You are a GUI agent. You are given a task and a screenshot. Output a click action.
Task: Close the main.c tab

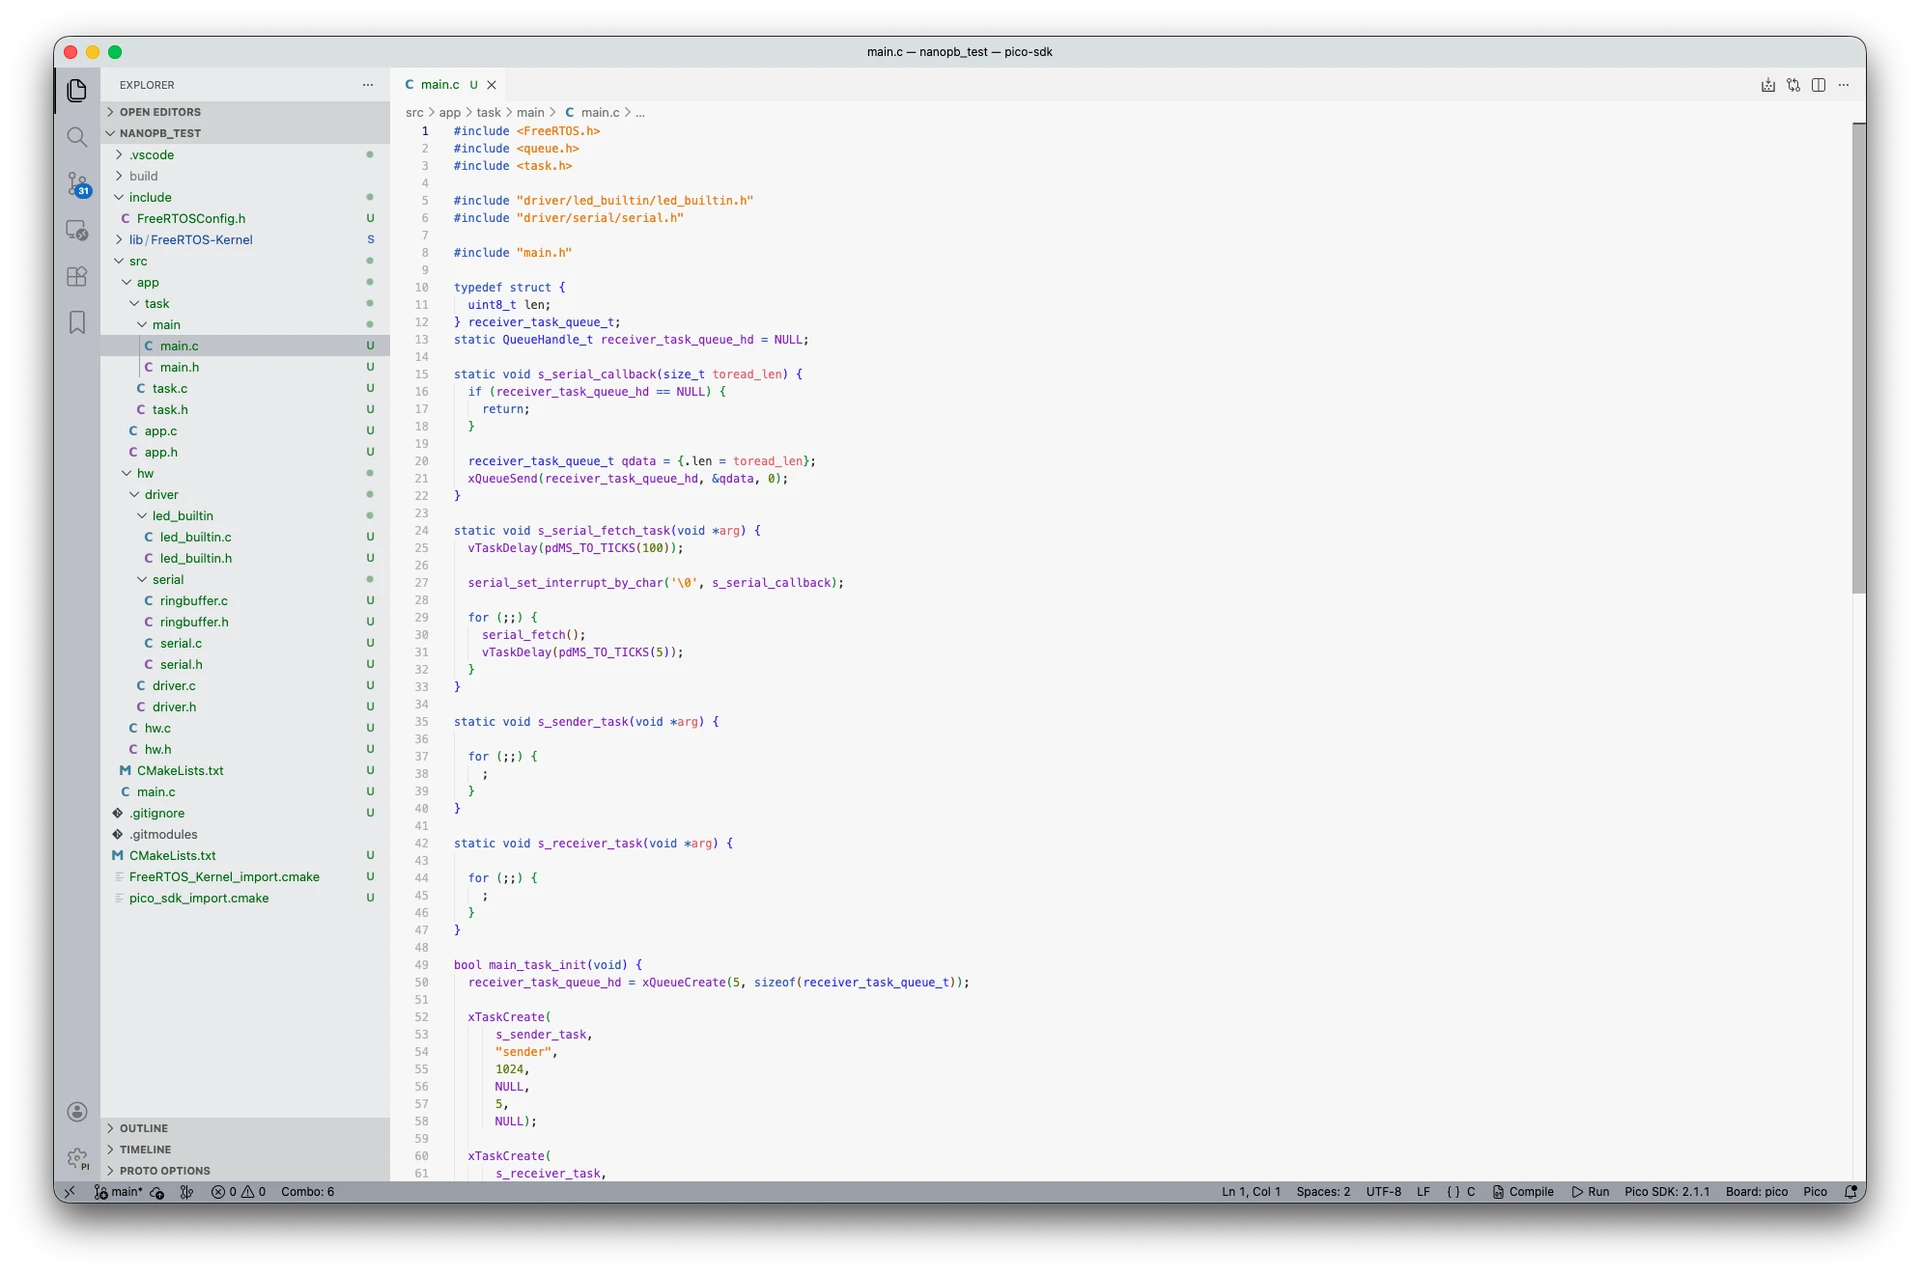pyautogui.click(x=492, y=85)
